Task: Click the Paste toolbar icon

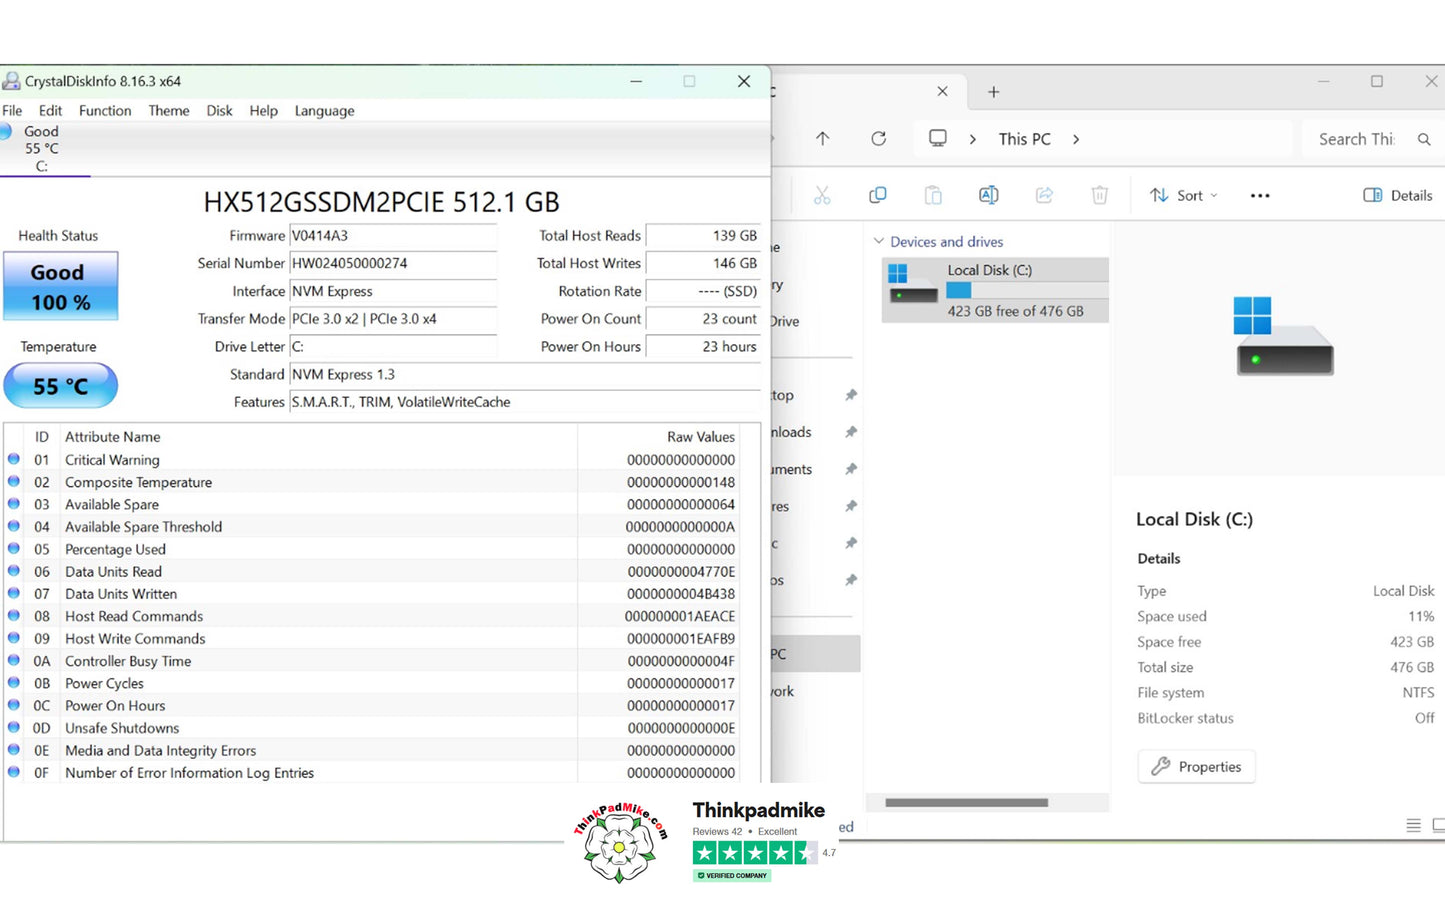Action: [933, 195]
